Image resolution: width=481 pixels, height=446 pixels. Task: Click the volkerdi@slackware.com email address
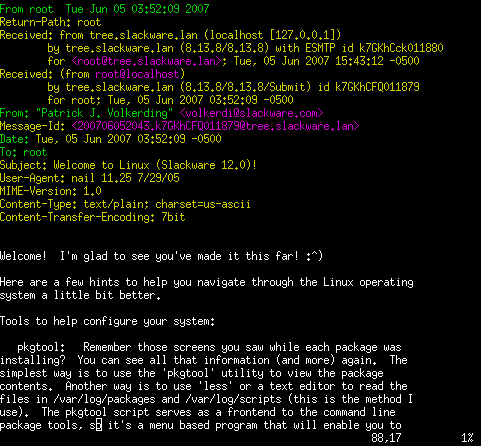252,113
